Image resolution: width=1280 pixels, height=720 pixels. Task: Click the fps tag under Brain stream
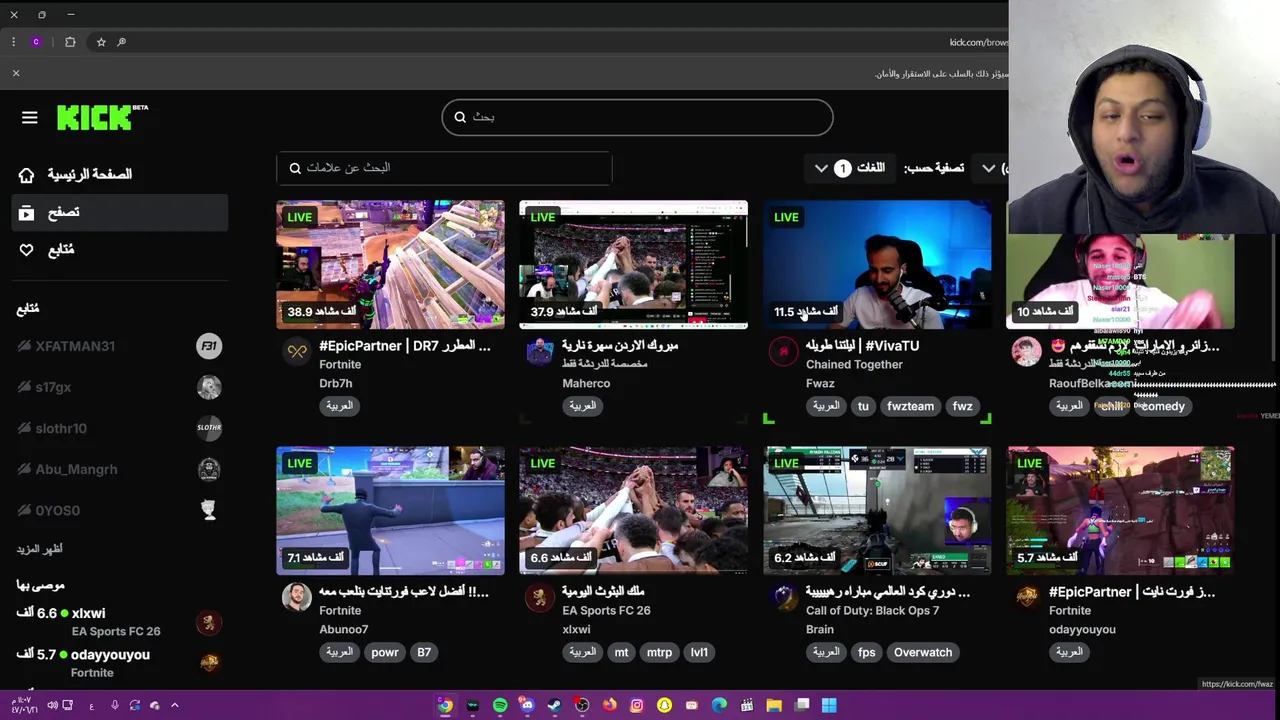click(867, 652)
